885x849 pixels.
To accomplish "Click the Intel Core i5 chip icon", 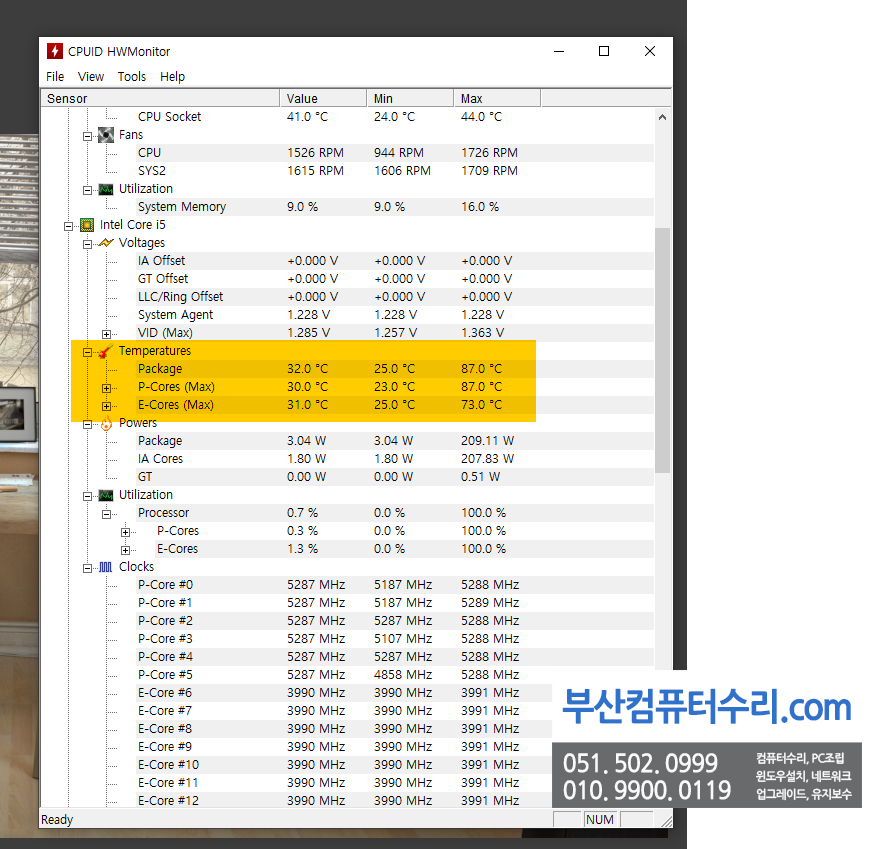I will (x=87, y=225).
